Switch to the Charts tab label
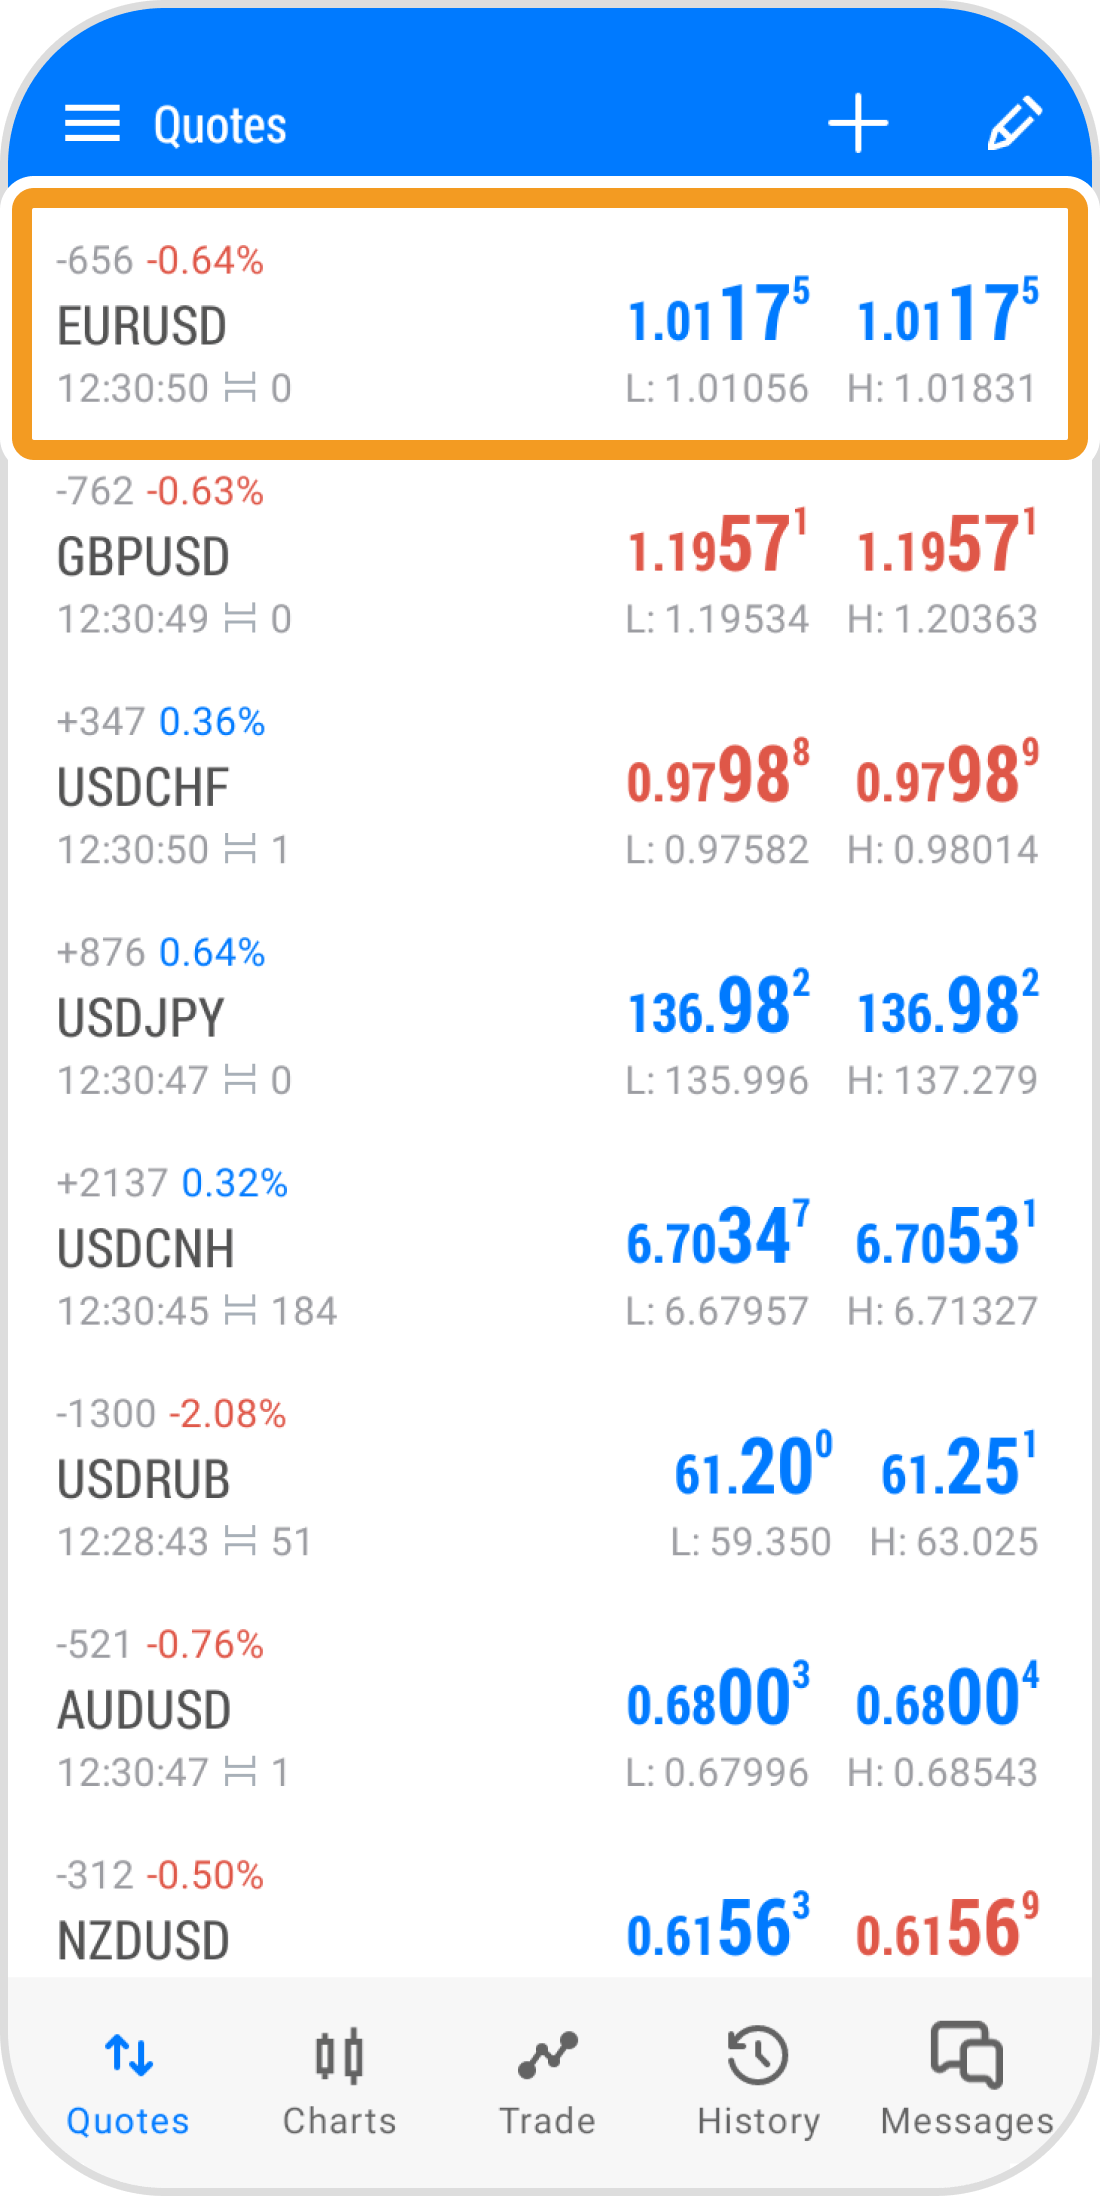 click(x=339, y=2121)
